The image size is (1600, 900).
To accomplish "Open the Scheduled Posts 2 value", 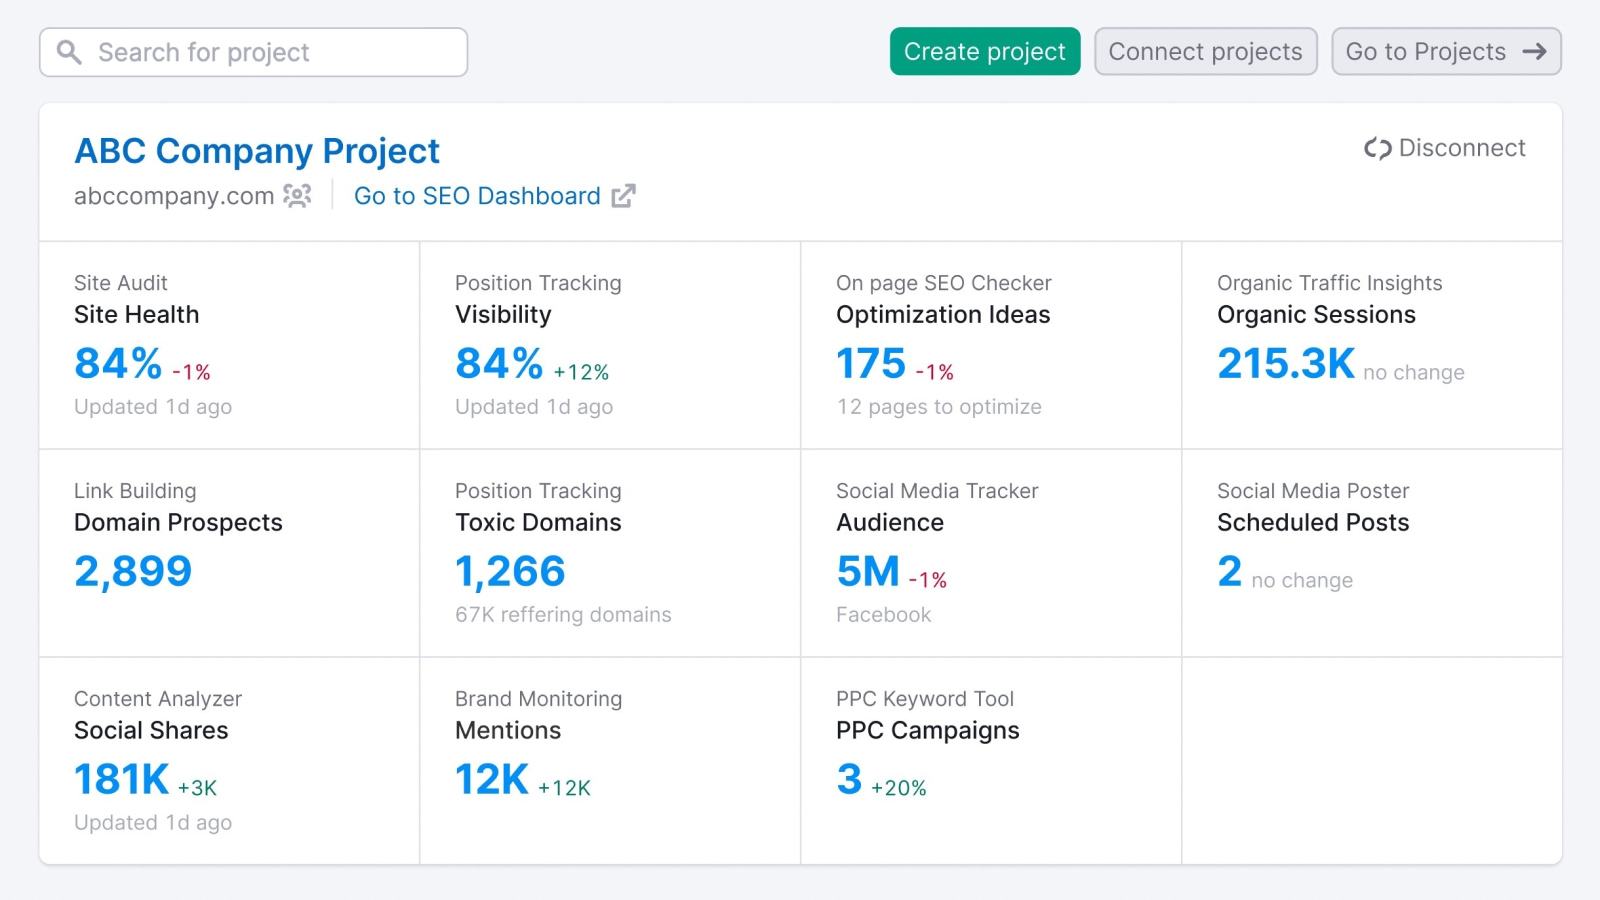I will (1230, 571).
